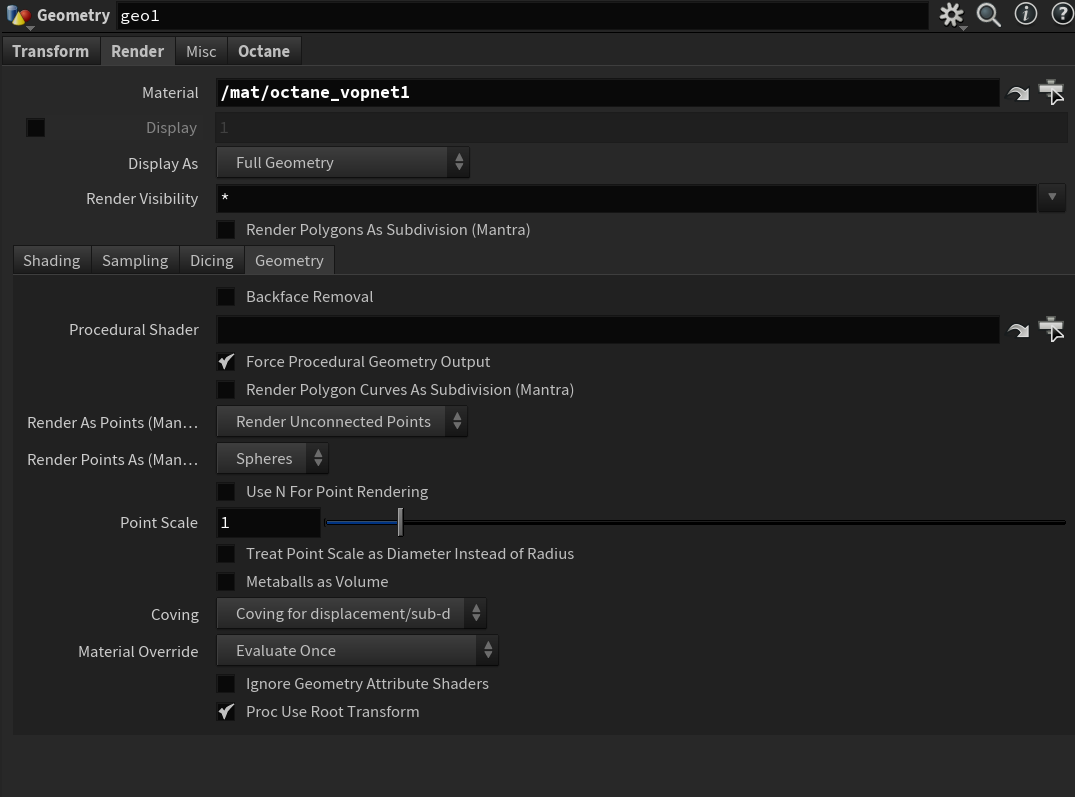Disable Proc Use Root Transform checkbox

coord(227,712)
